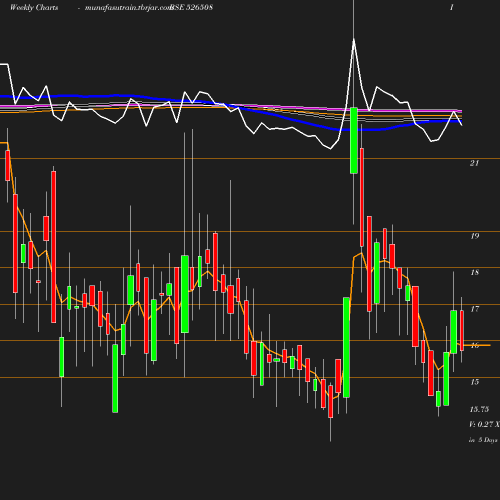Click the price axis label 17
Screen dimensions: 500x500
pyautogui.click(x=475, y=309)
